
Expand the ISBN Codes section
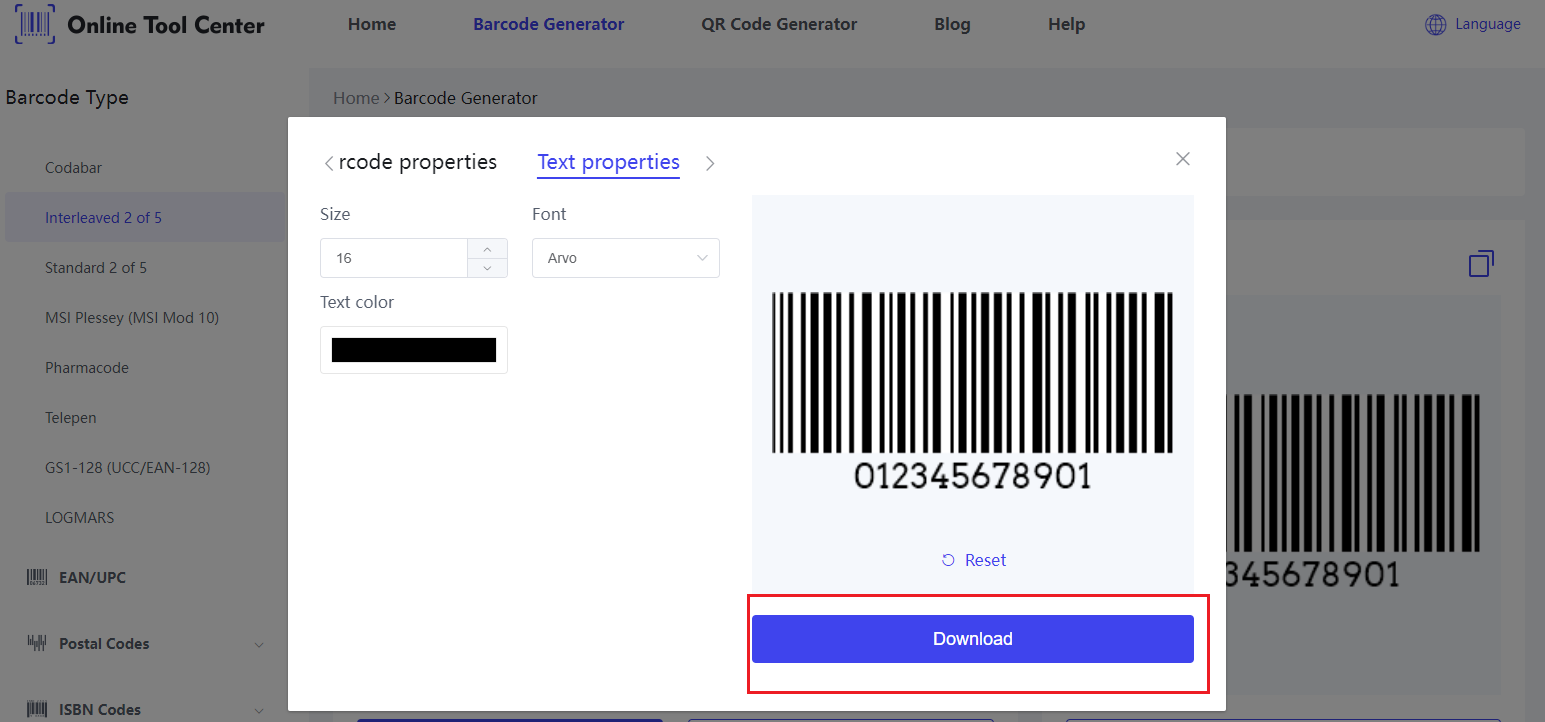coord(260,710)
